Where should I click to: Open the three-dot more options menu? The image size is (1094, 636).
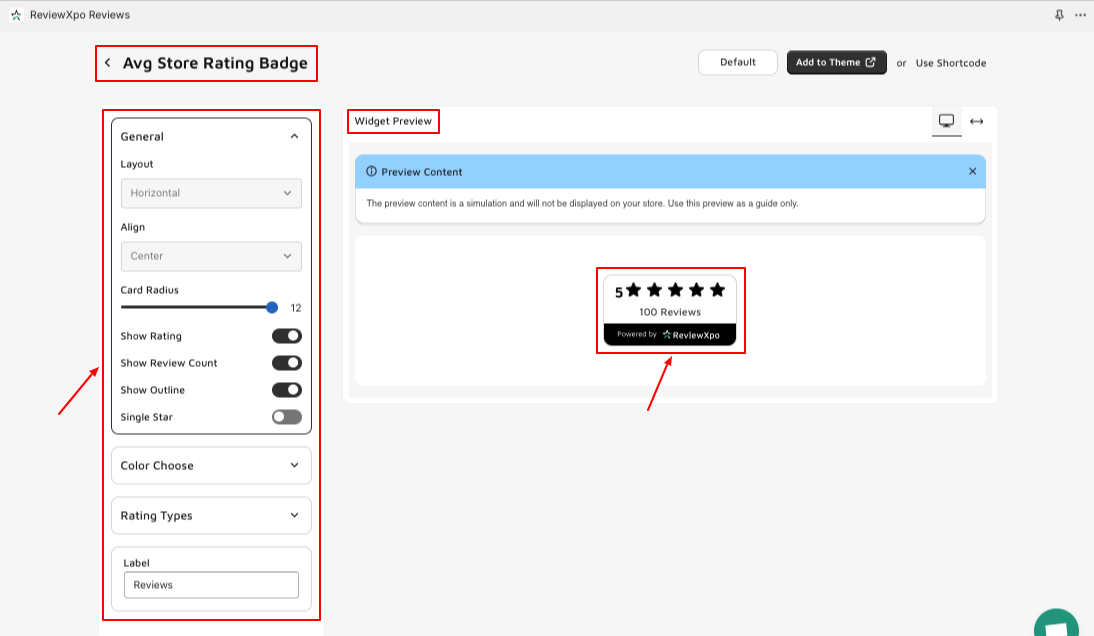(1080, 15)
